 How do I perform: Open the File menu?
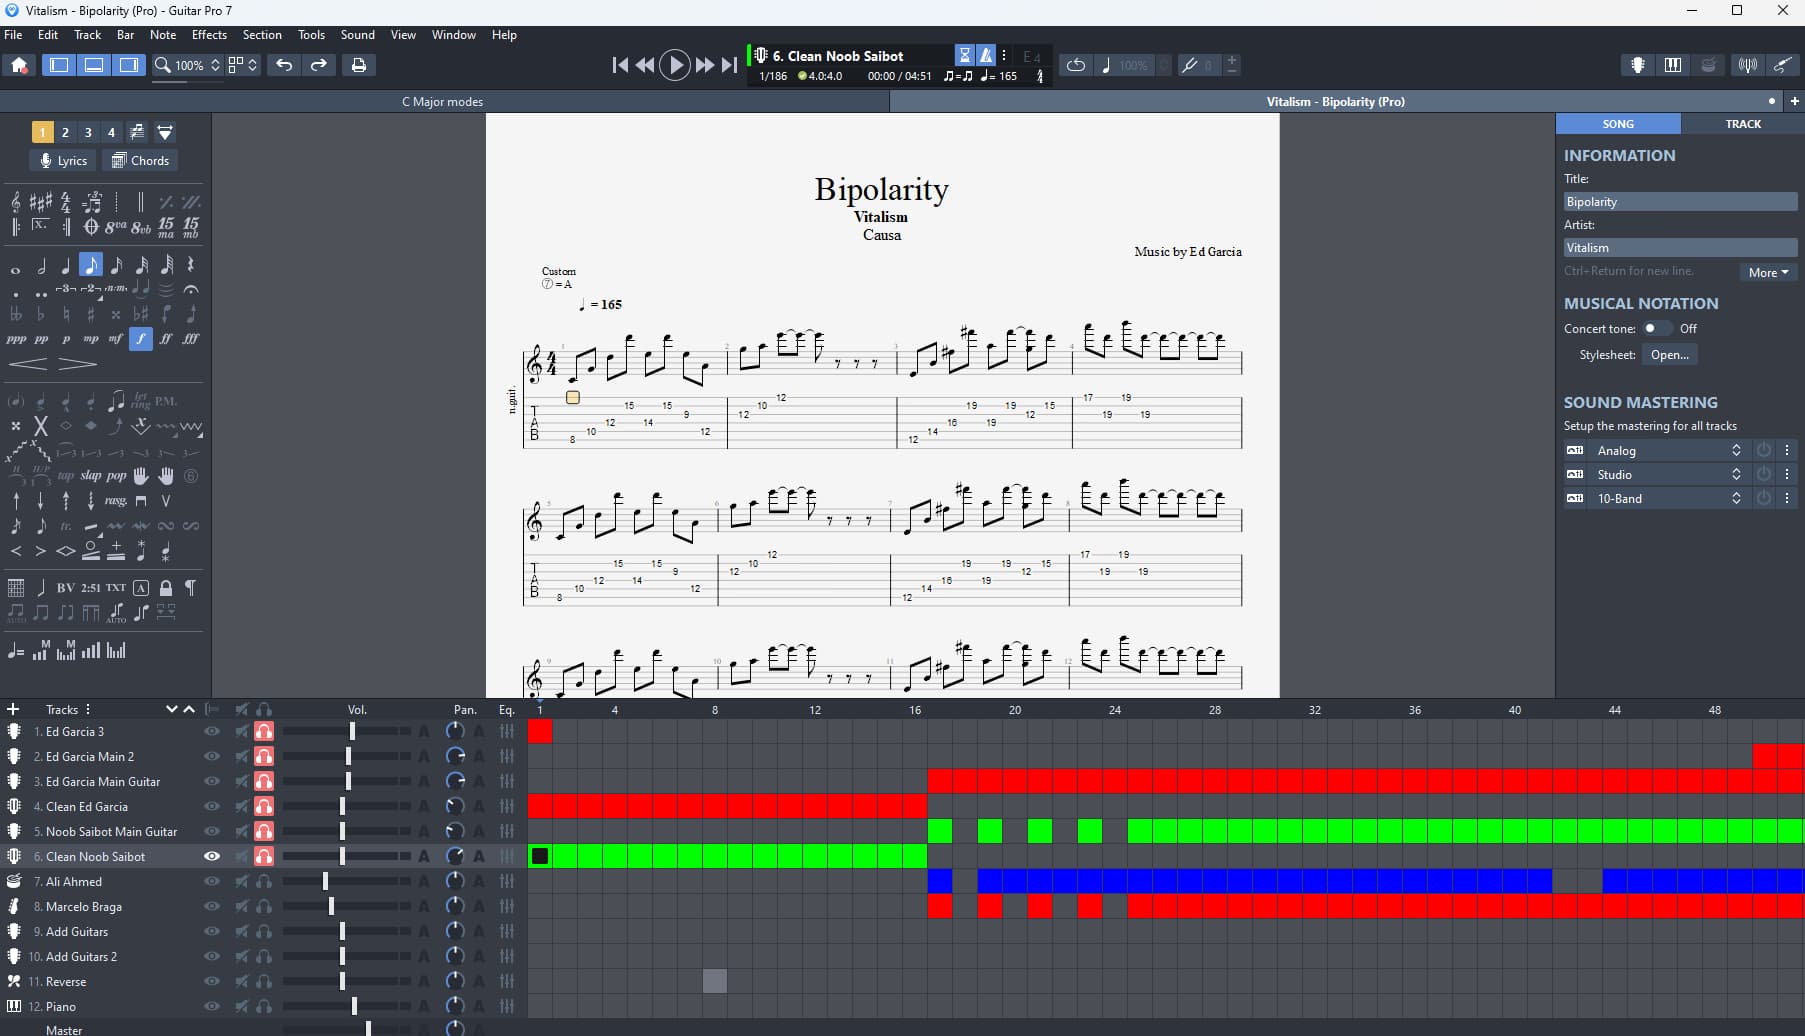(x=14, y=35)
